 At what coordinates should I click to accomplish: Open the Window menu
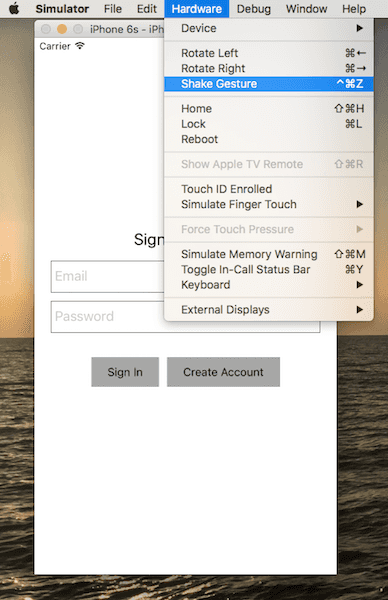[306, 9]
